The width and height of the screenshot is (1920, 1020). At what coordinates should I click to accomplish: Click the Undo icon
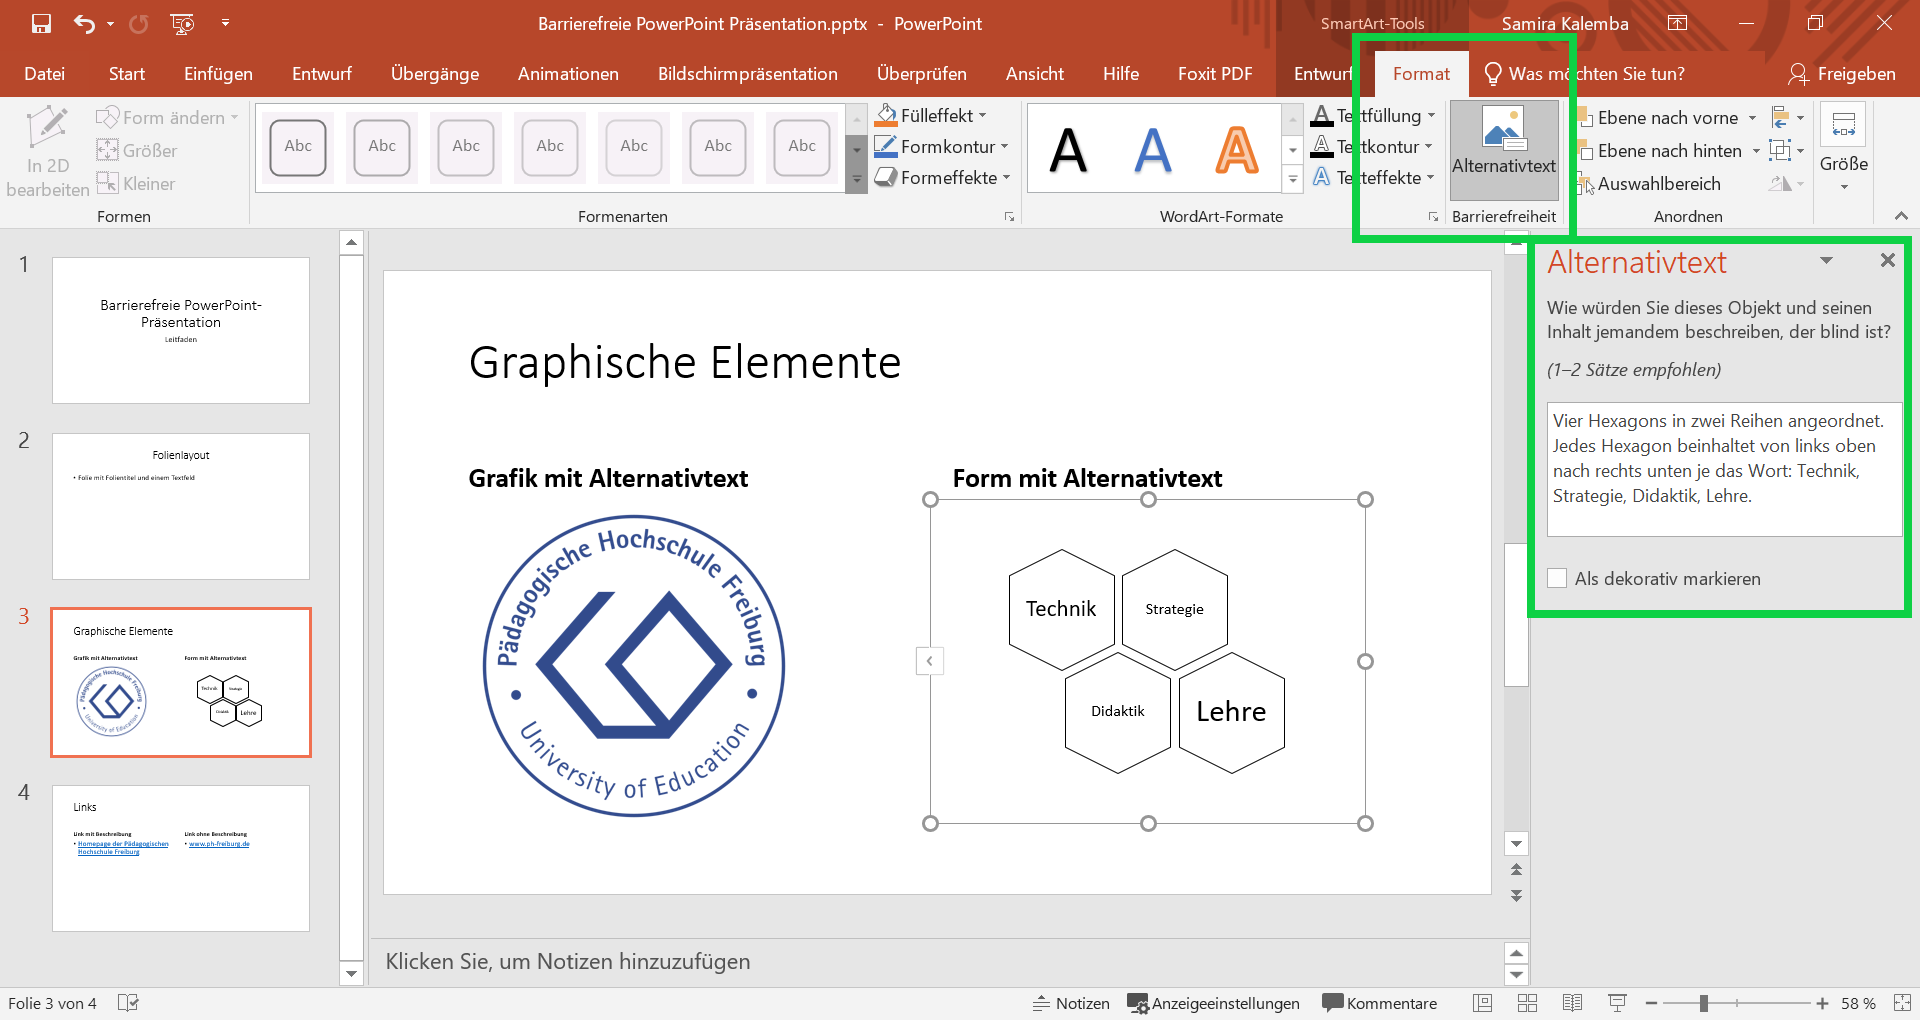(84, 23)
